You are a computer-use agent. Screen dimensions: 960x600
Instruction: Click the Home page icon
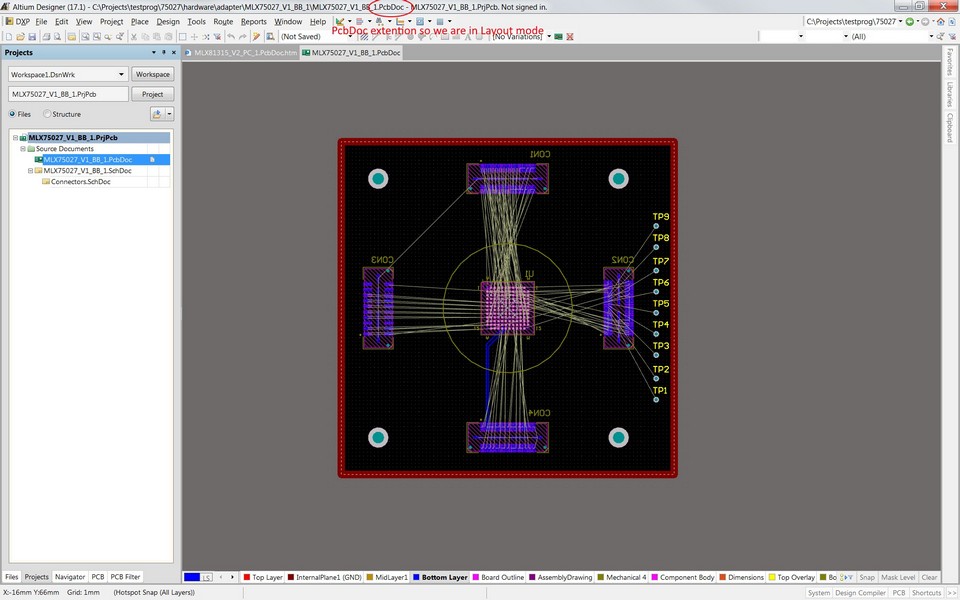coord(940,21)
